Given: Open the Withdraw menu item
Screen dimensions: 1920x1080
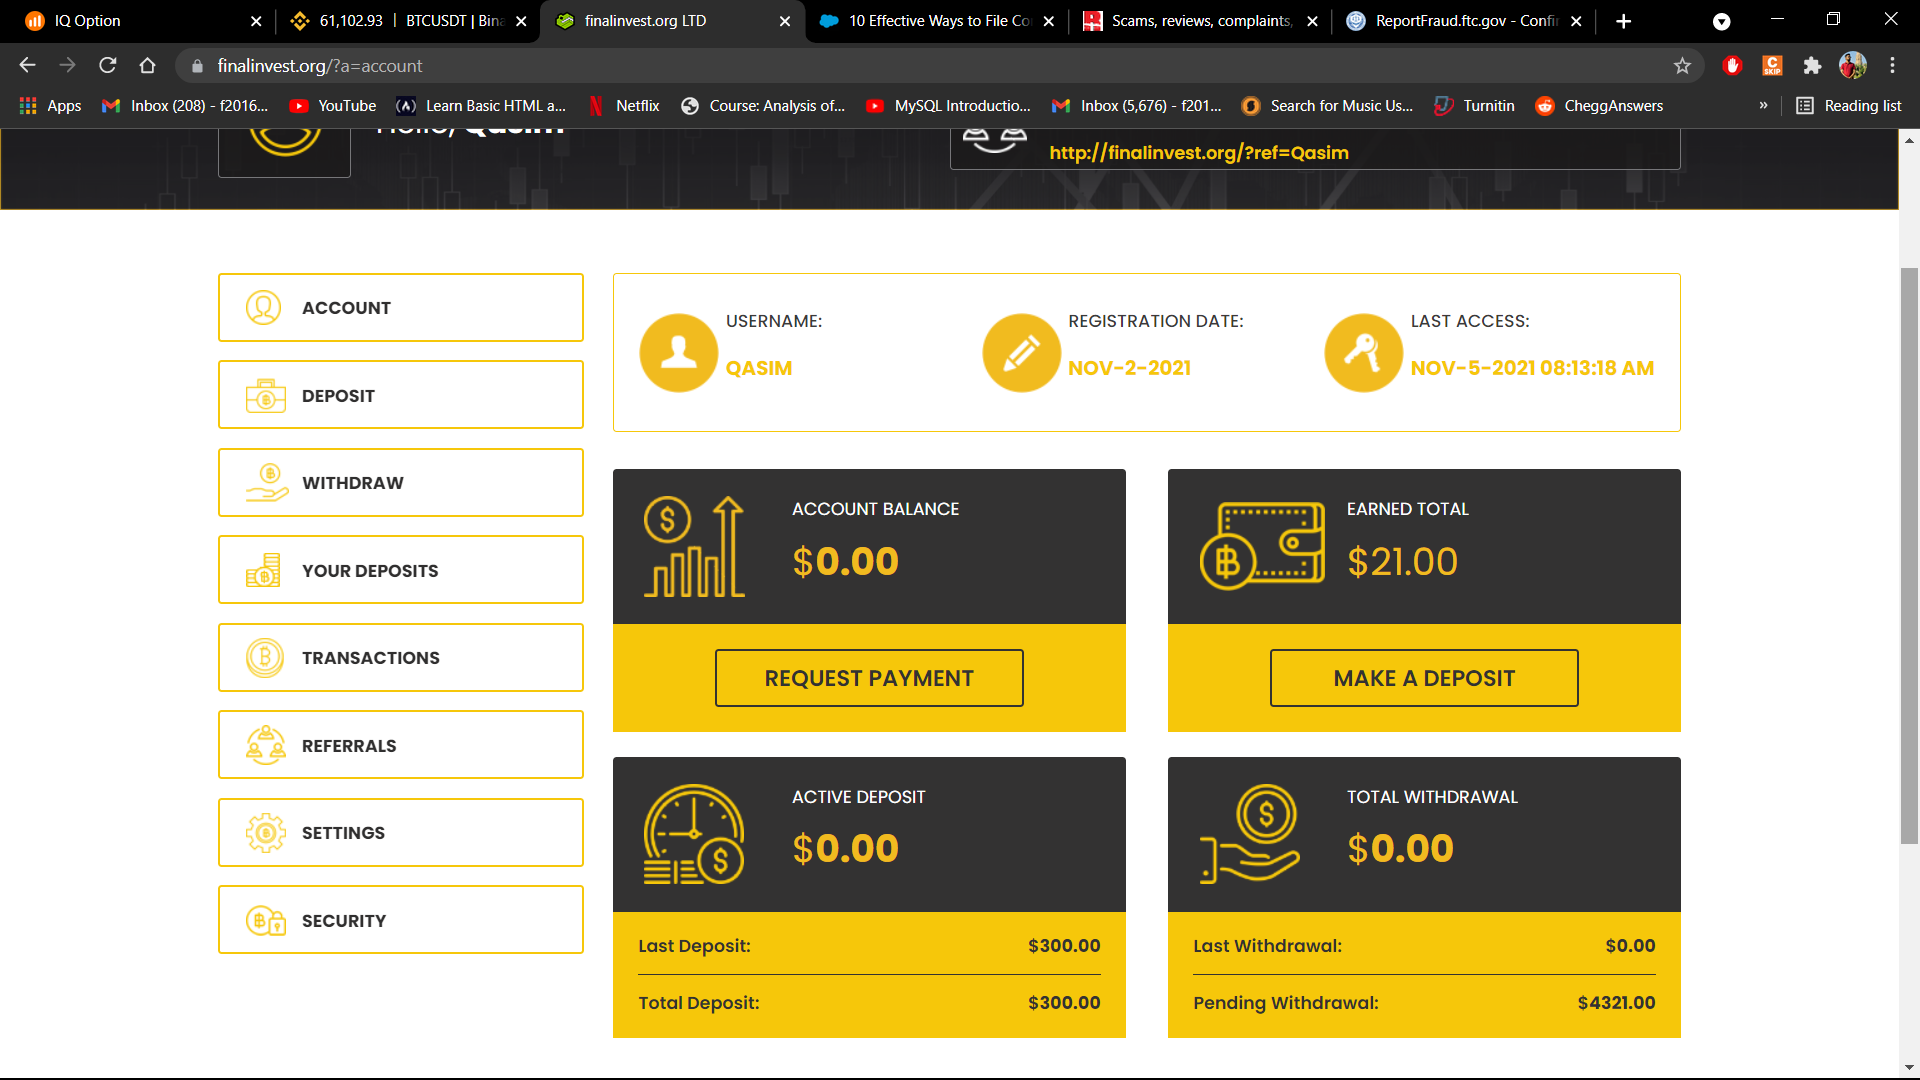Looking at the screenshot, I should [x=400, y=483].
